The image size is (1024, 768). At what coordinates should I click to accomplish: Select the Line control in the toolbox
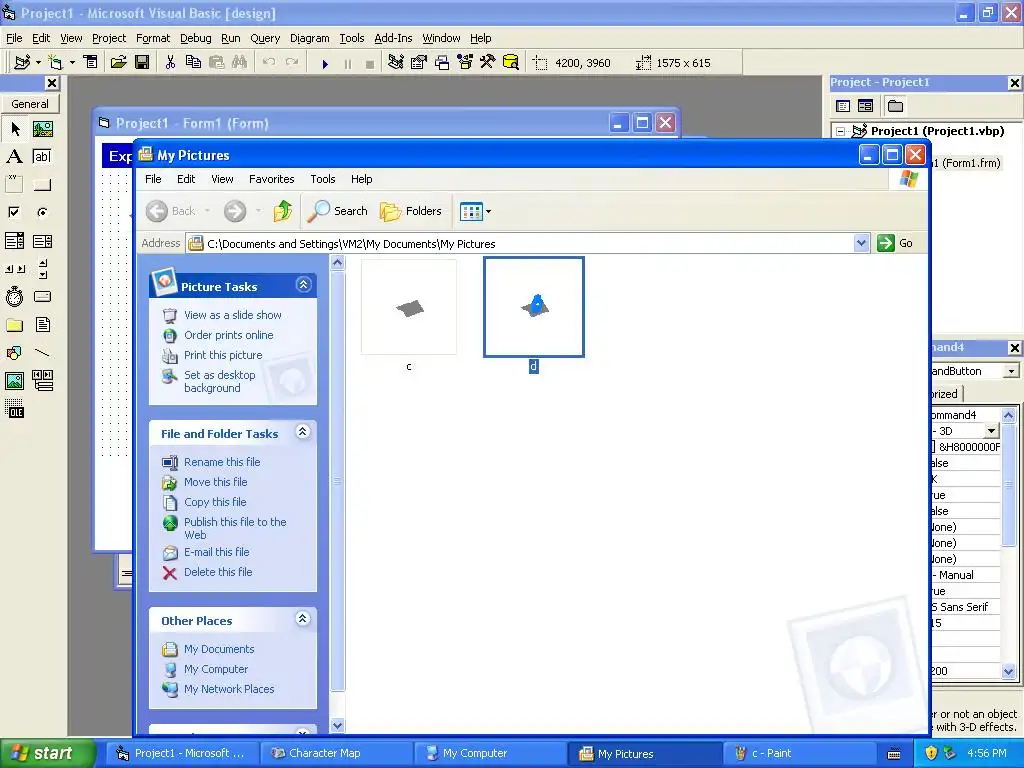coord(42,353)
